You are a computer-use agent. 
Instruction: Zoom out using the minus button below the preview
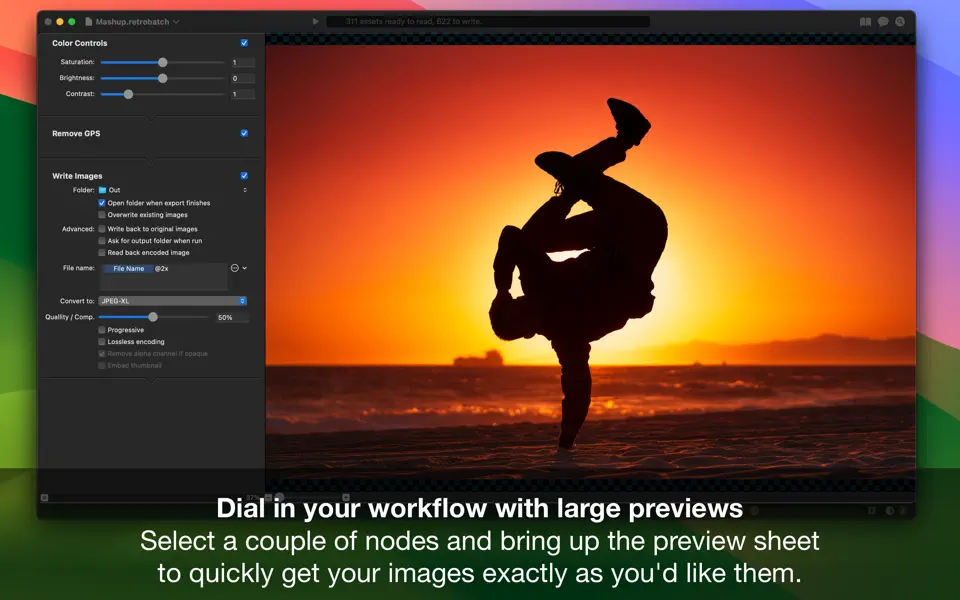pyautogui.click(x=268, y=497)
